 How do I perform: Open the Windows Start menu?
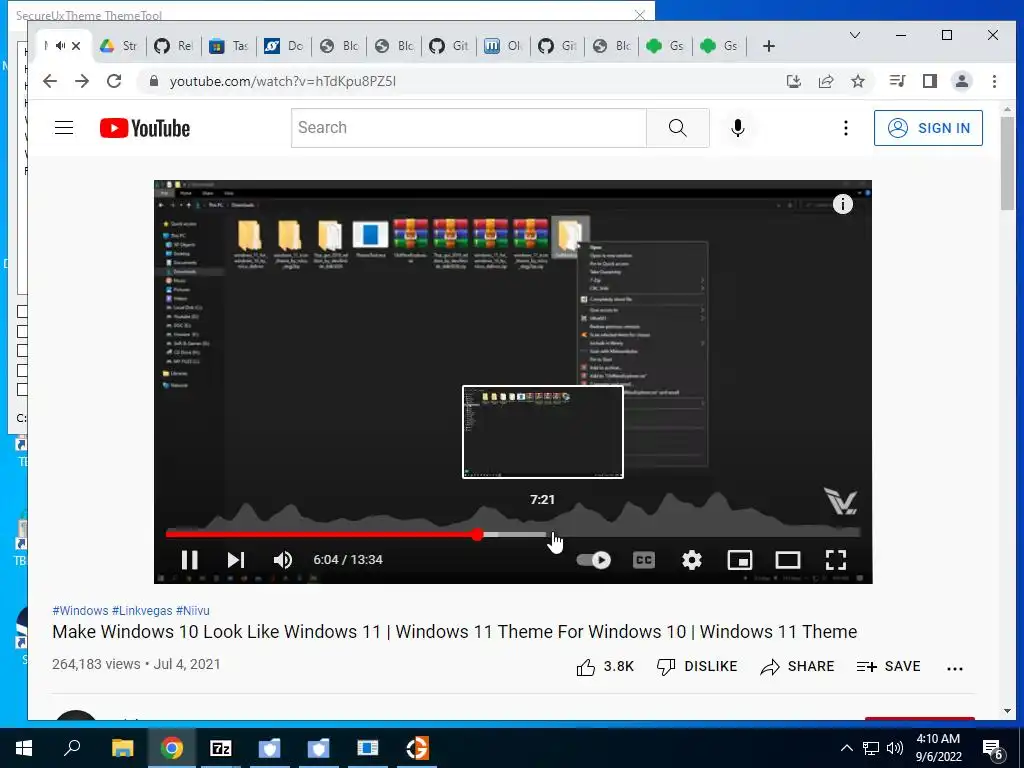[x=24, y=748]
